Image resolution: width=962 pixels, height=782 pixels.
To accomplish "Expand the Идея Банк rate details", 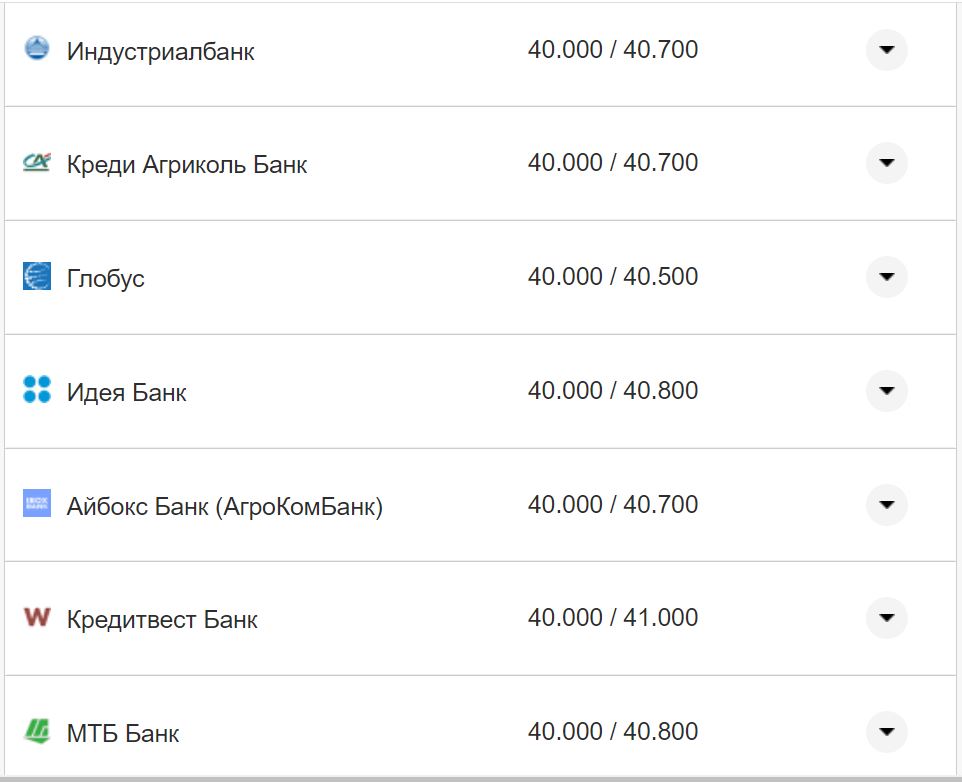I will pos(886,390).
